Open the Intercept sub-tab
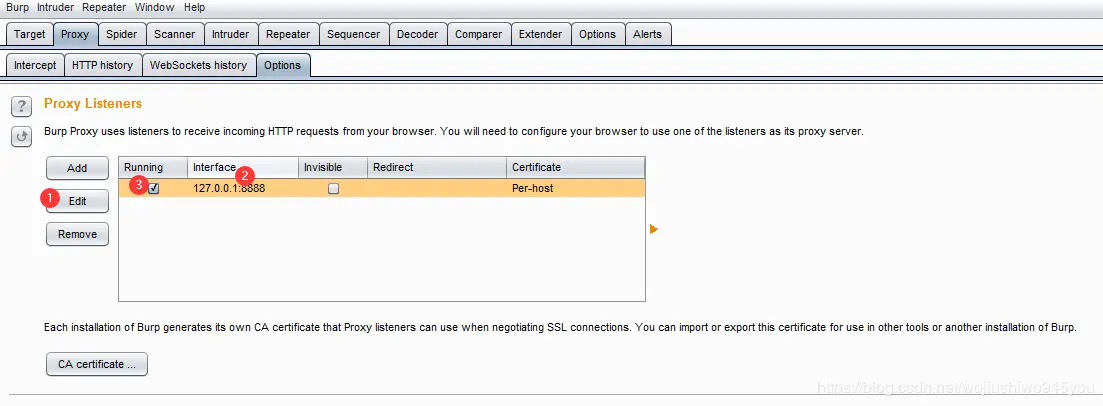This screenshot has width=1103, height=406. (35, 65)
